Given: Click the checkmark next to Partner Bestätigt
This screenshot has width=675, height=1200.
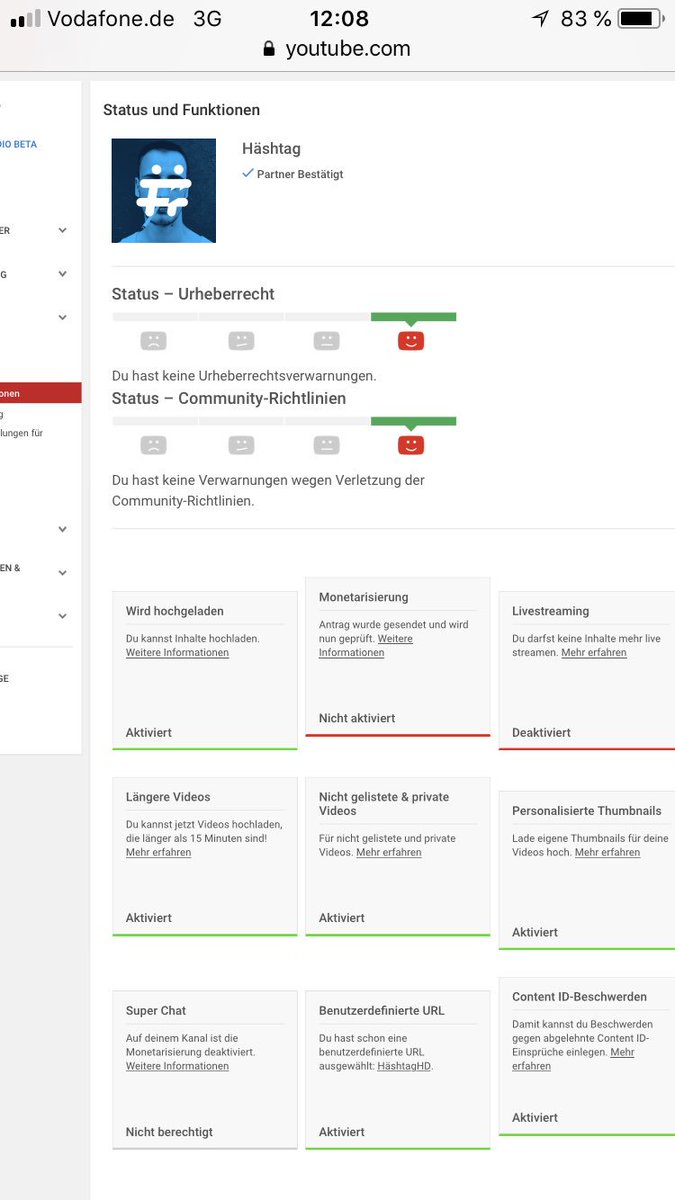Looking at the screenshot, I should pyautogui.click(x=248, y=173).
